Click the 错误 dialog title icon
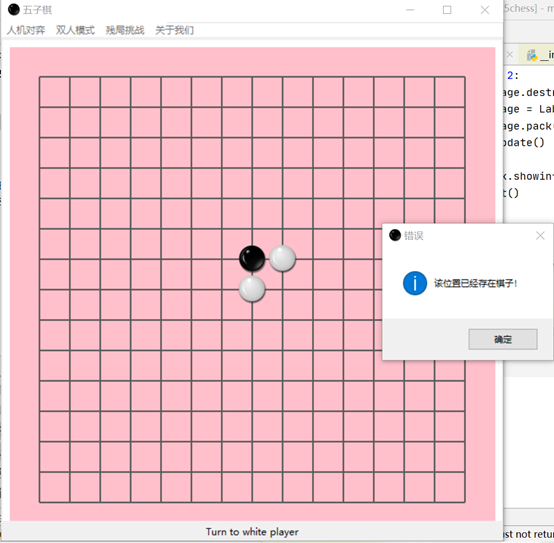Viewport: 554px width, 543px height. (x=395, y=235)
